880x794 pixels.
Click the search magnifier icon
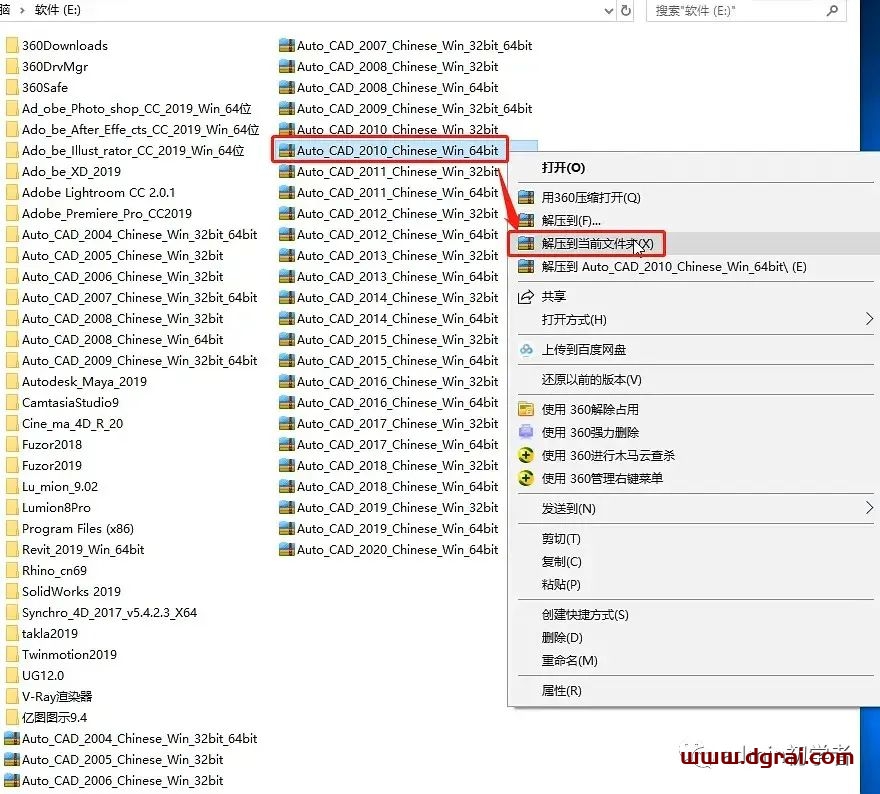833,10
